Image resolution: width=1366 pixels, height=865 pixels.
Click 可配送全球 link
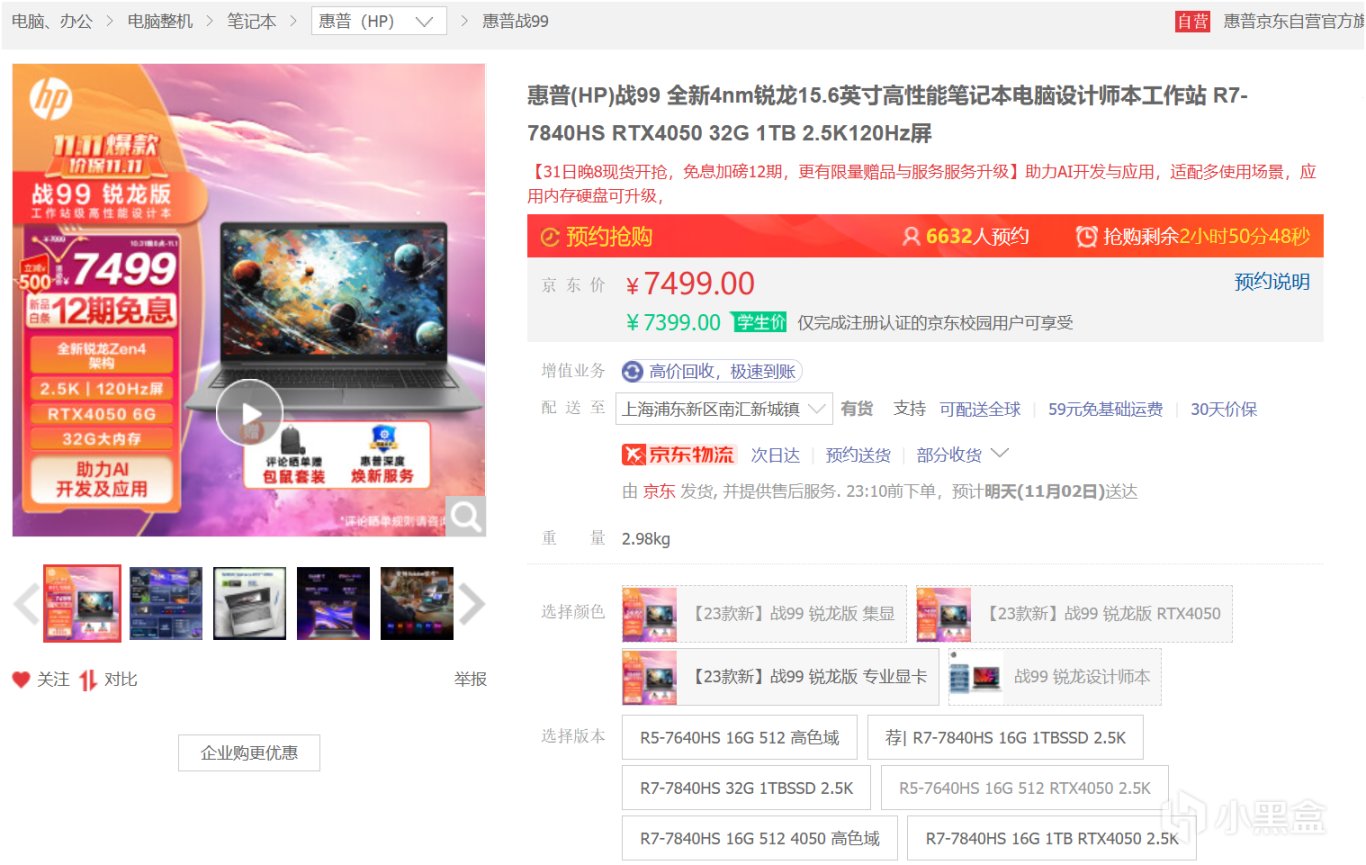click(x=980, y=409)
